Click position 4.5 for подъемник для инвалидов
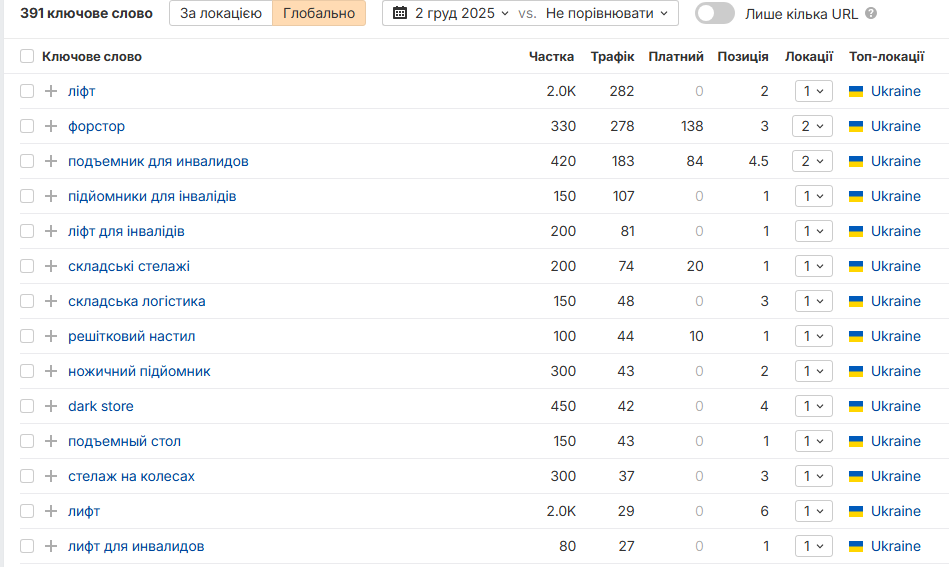949x567 pixels. pyautogui.click(x=758, y=161)
